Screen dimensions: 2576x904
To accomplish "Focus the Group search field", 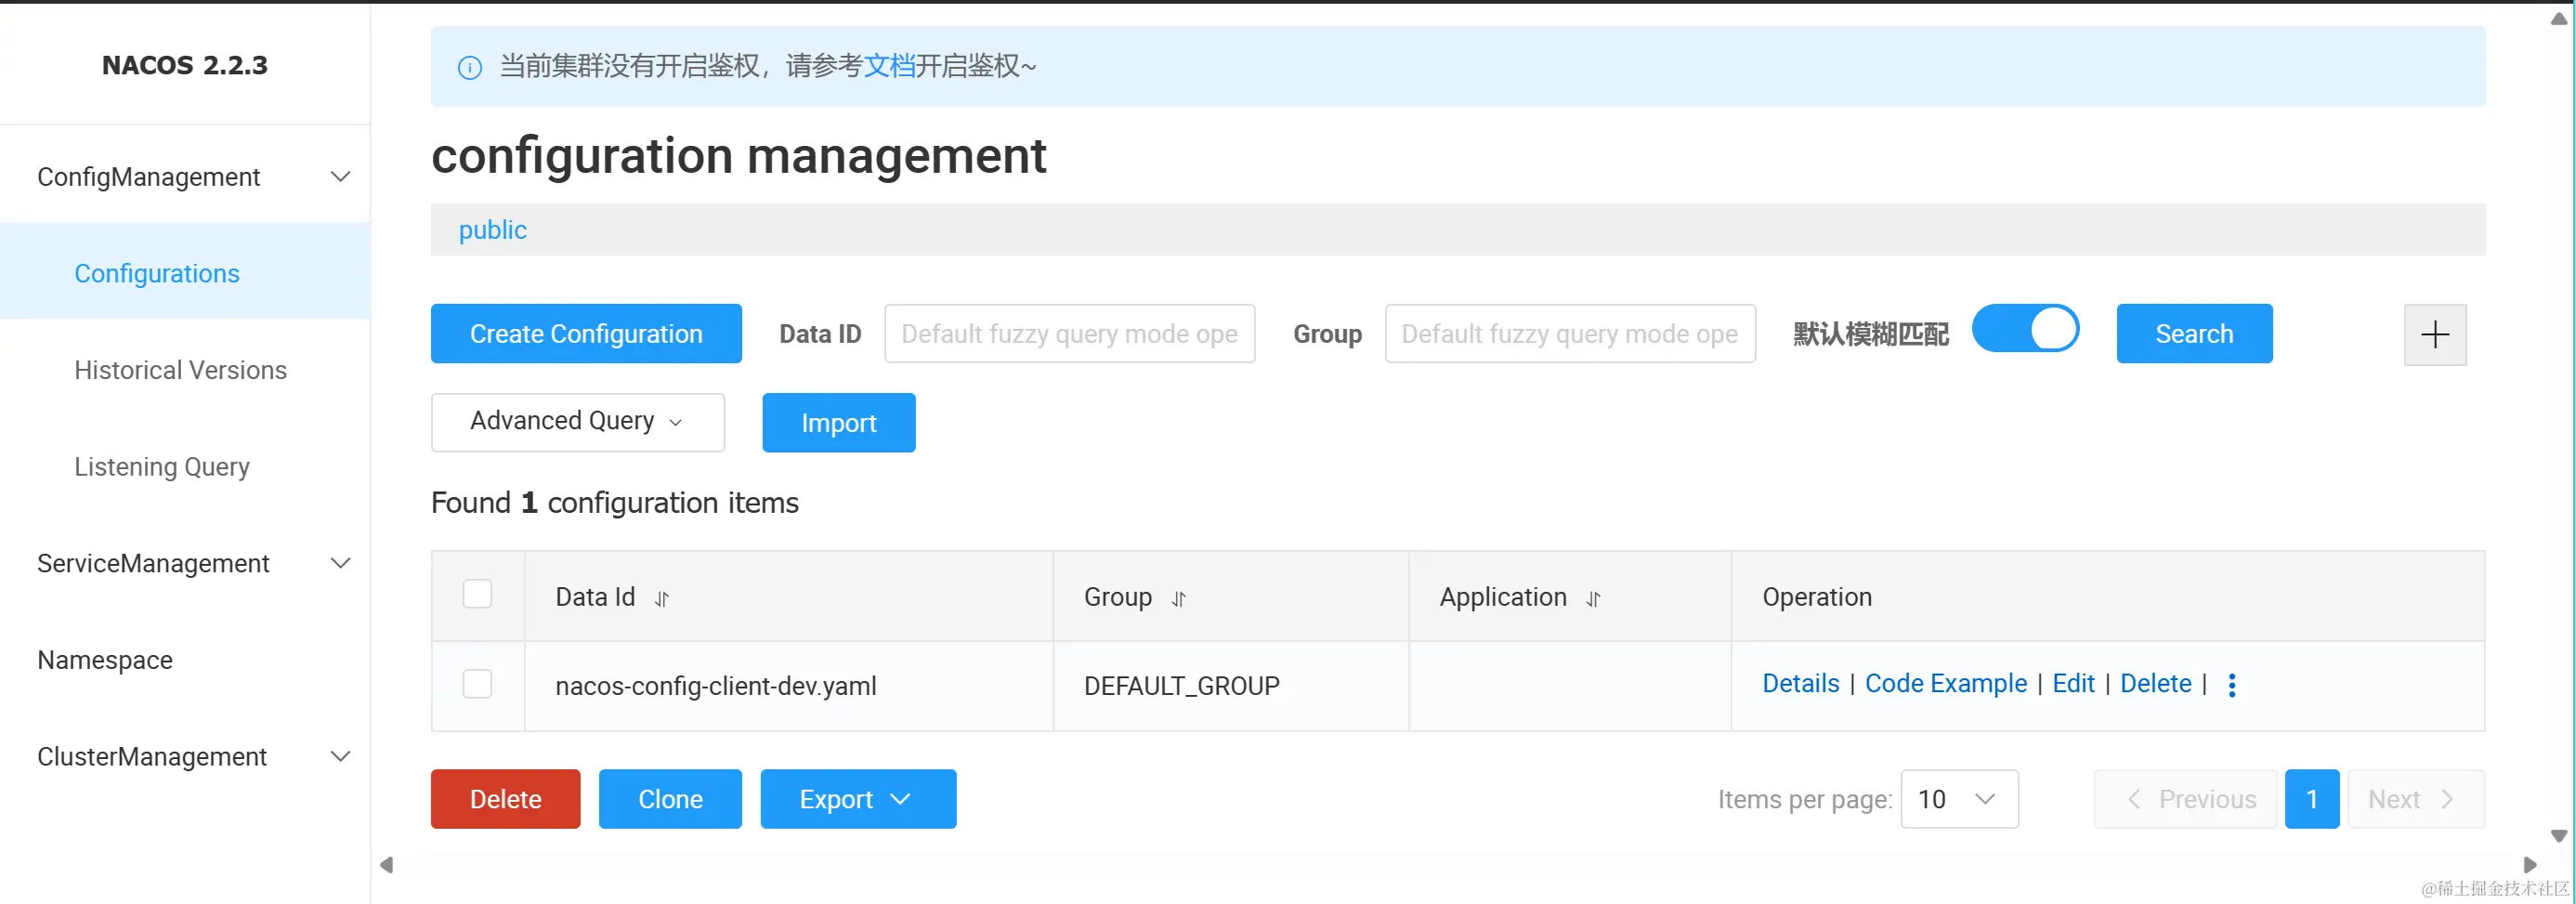I will 1570,334.
